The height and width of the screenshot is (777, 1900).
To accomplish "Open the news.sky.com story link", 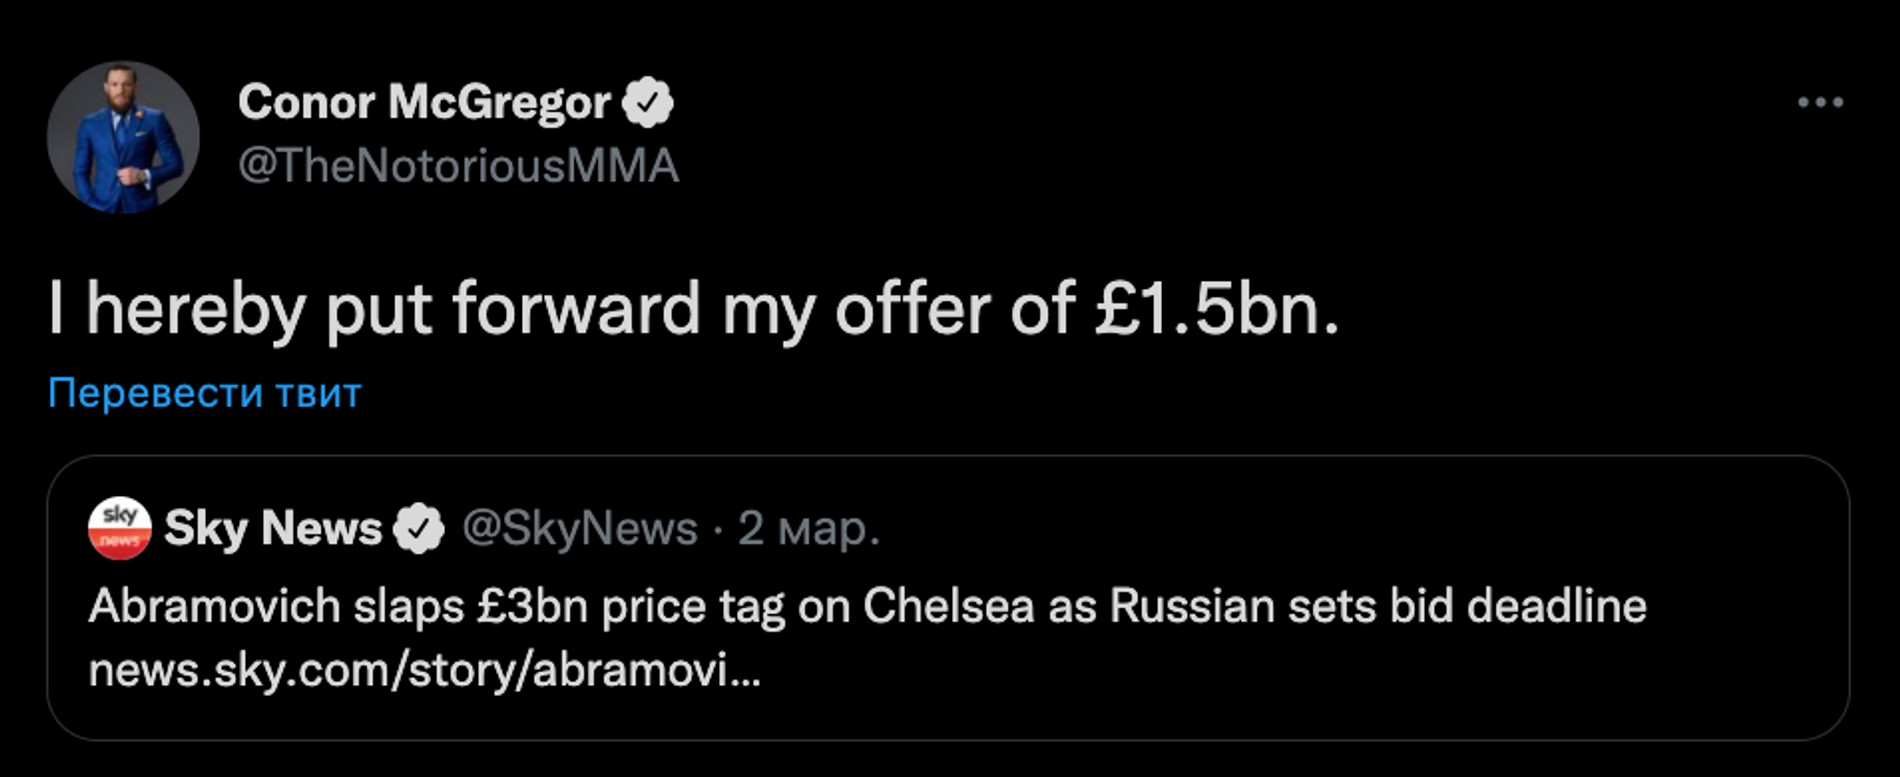I will pyautogui.click(x=424, y=671).
